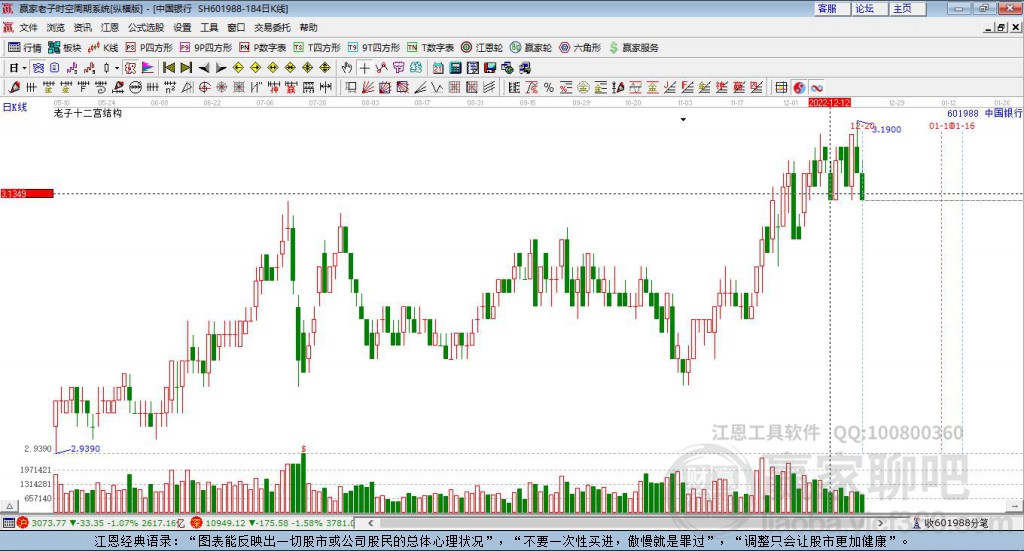Click the highlighted date 2022-12-12 marker
1024x551 pixels.
pos(829,103)
